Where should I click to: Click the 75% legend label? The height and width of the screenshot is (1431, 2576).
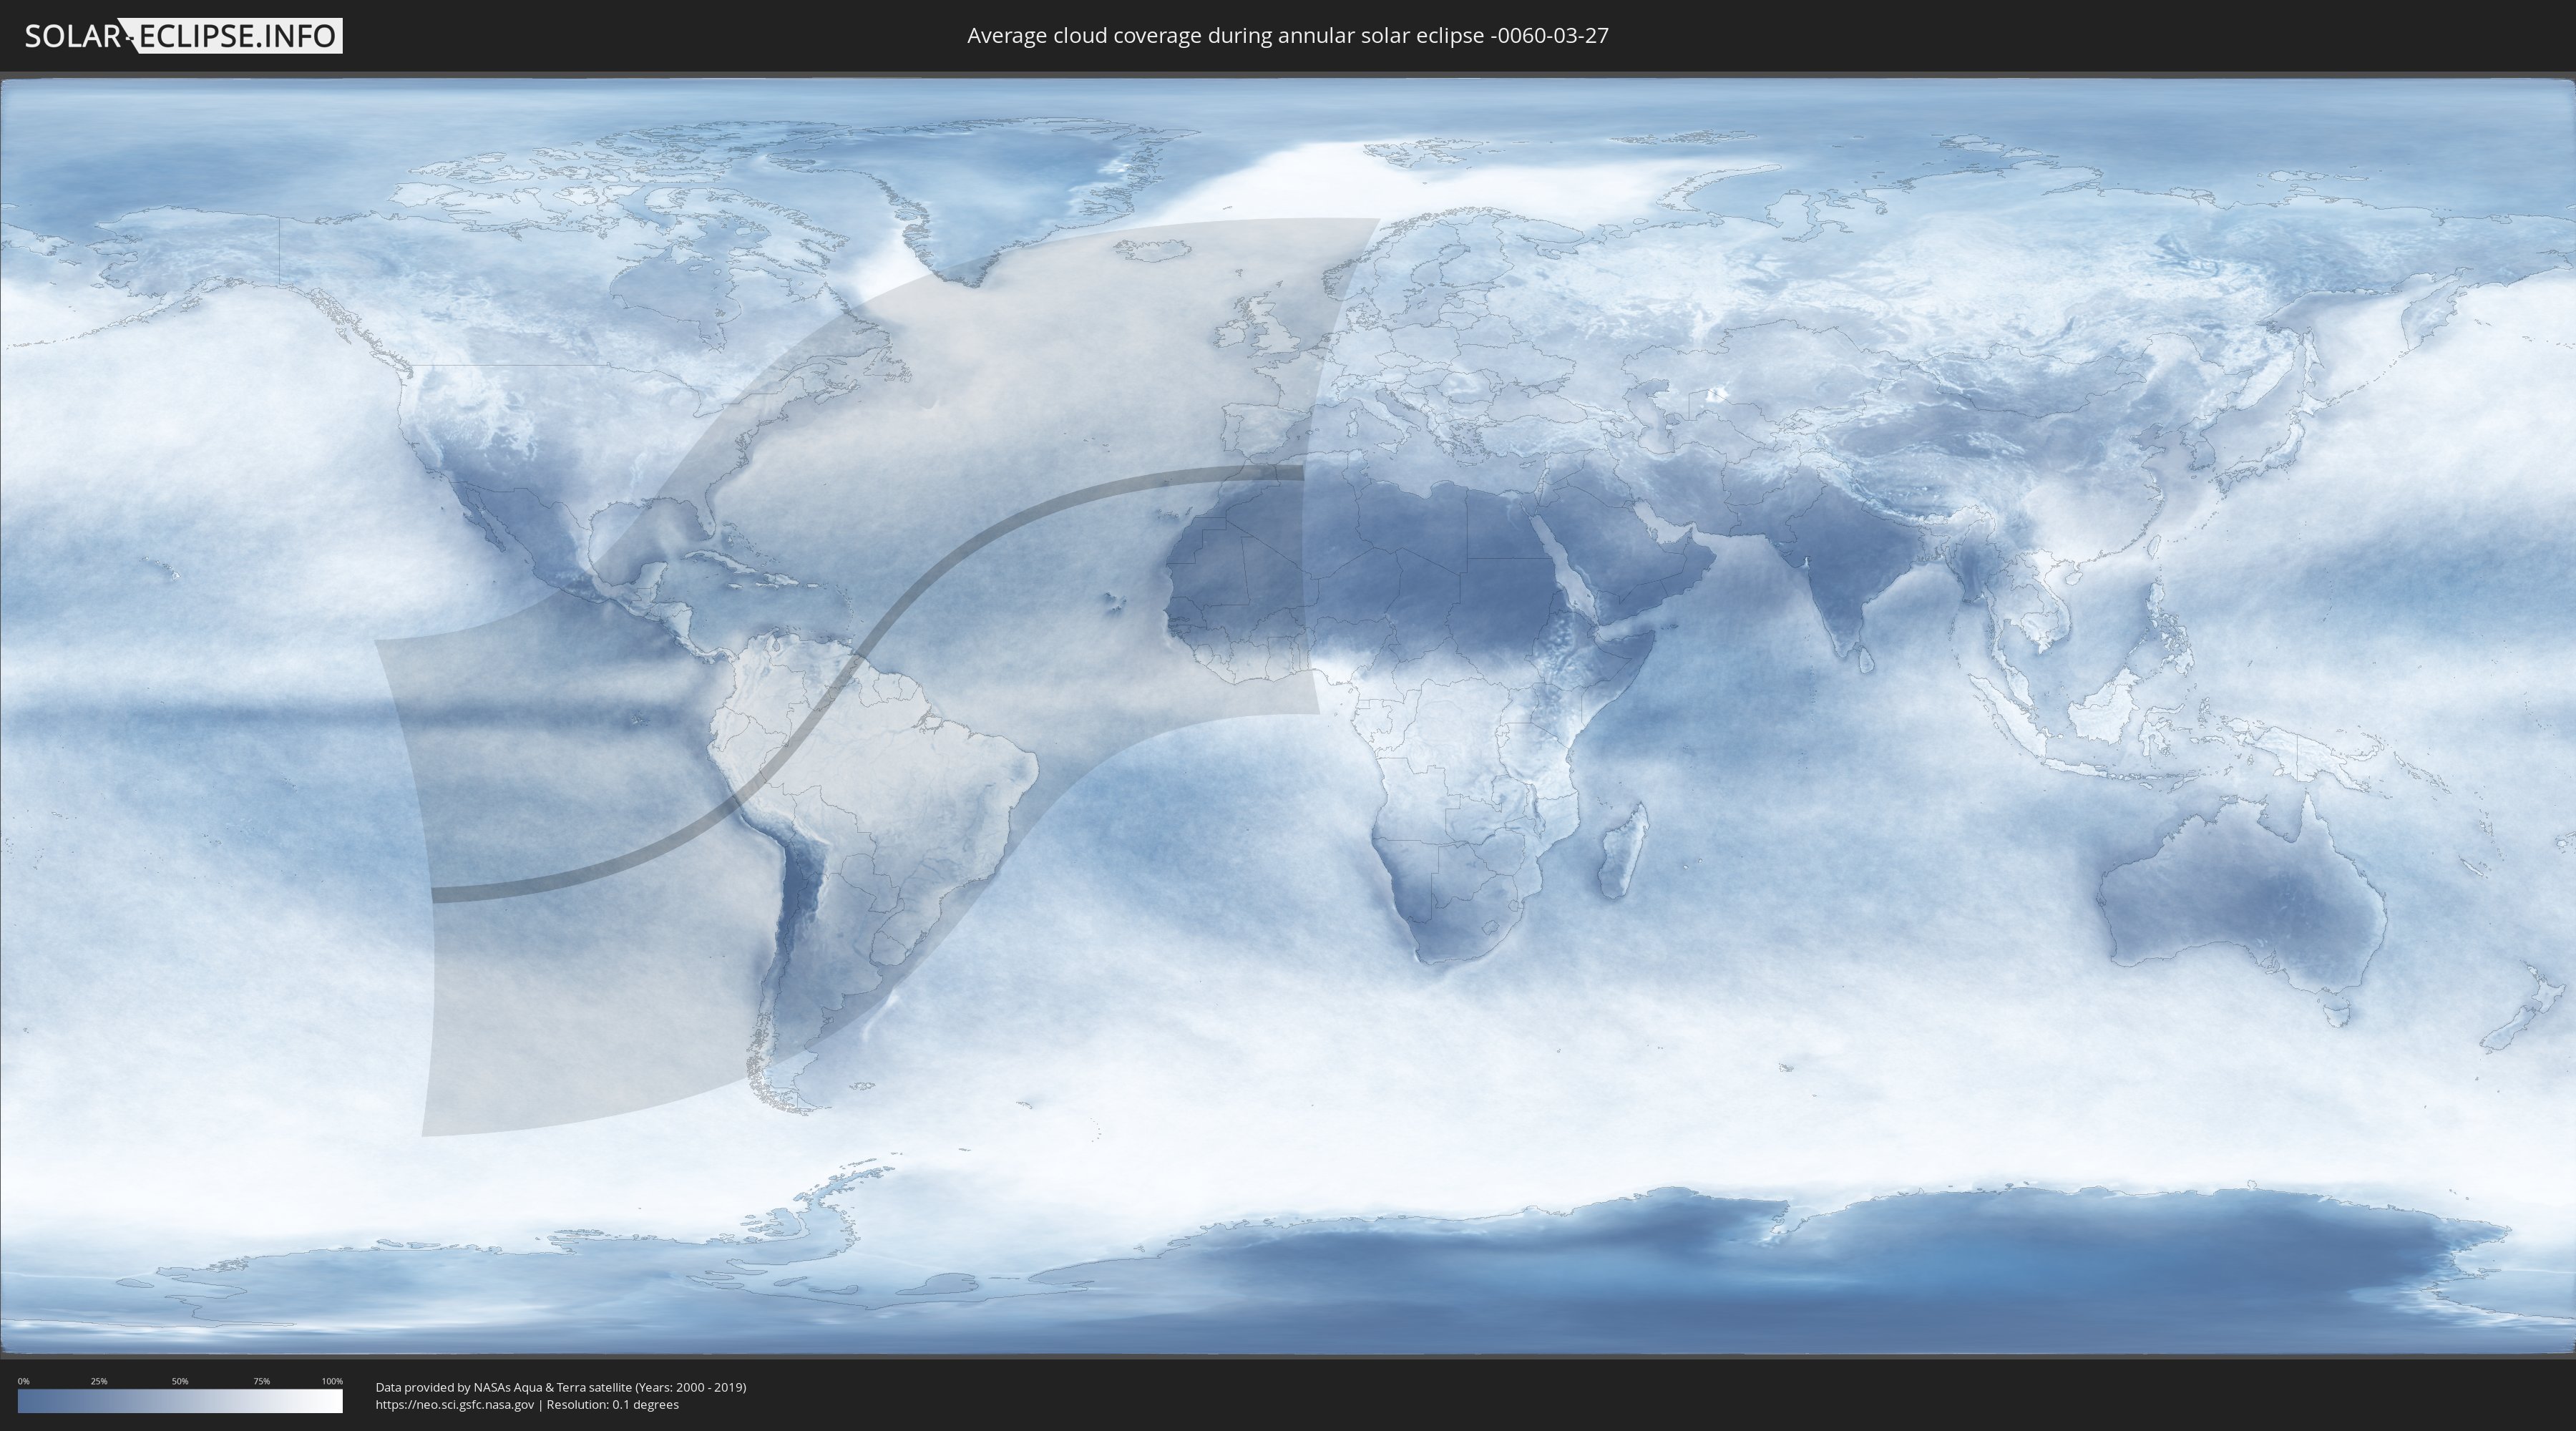261,1381
